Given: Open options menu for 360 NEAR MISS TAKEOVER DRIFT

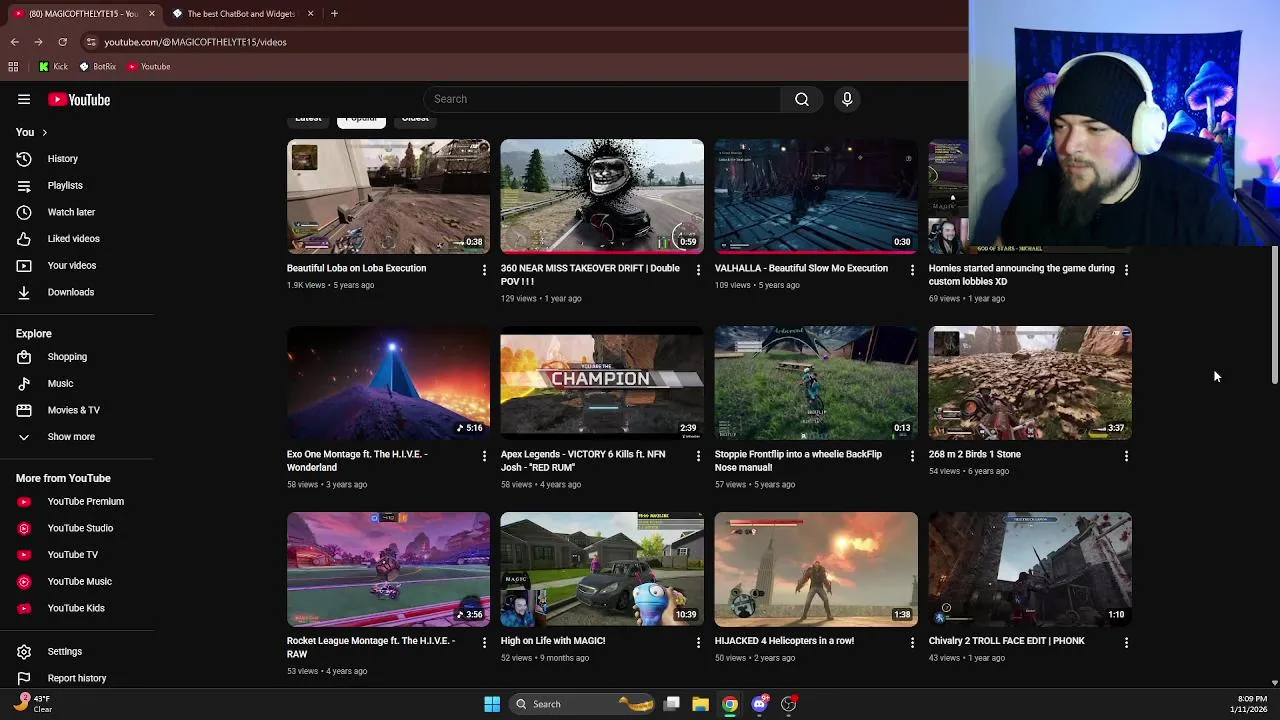Looking at the screenshot, I should (x=698, y=270).
